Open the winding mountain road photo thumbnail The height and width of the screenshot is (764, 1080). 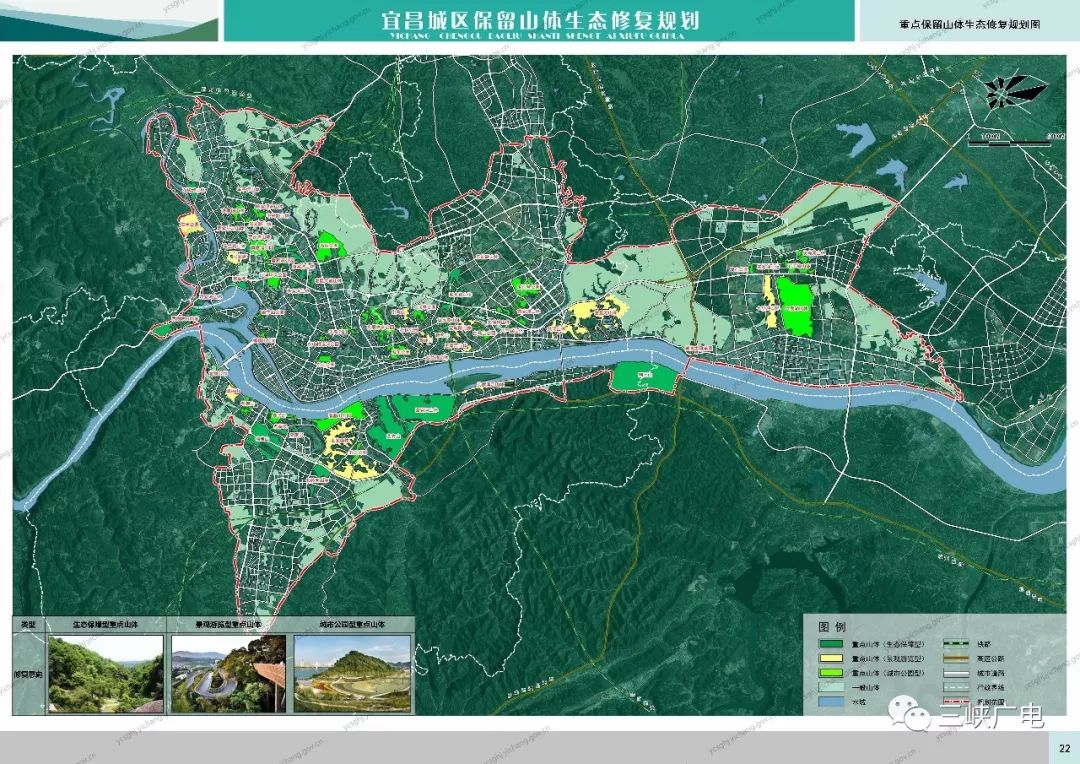229,674
